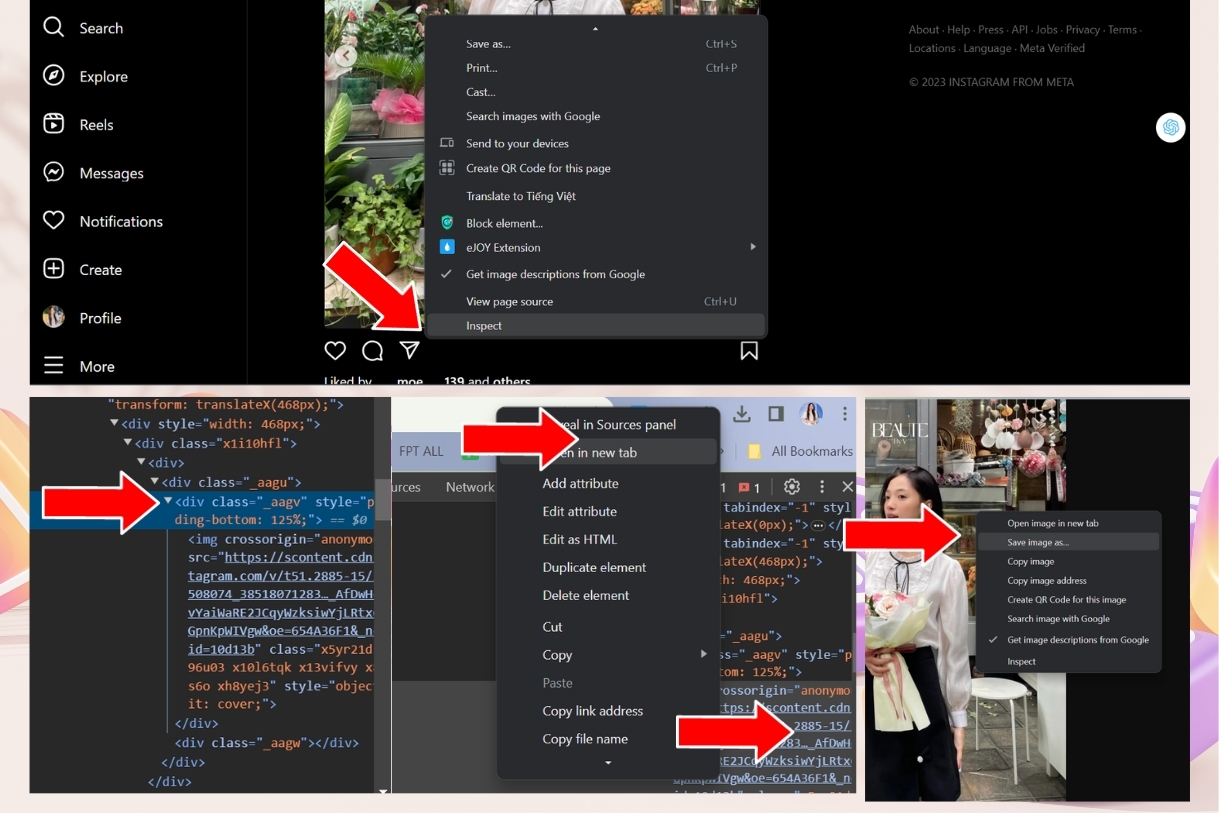
Task: Collapse the selected div class _aagv node
Action: coord(168,501)
